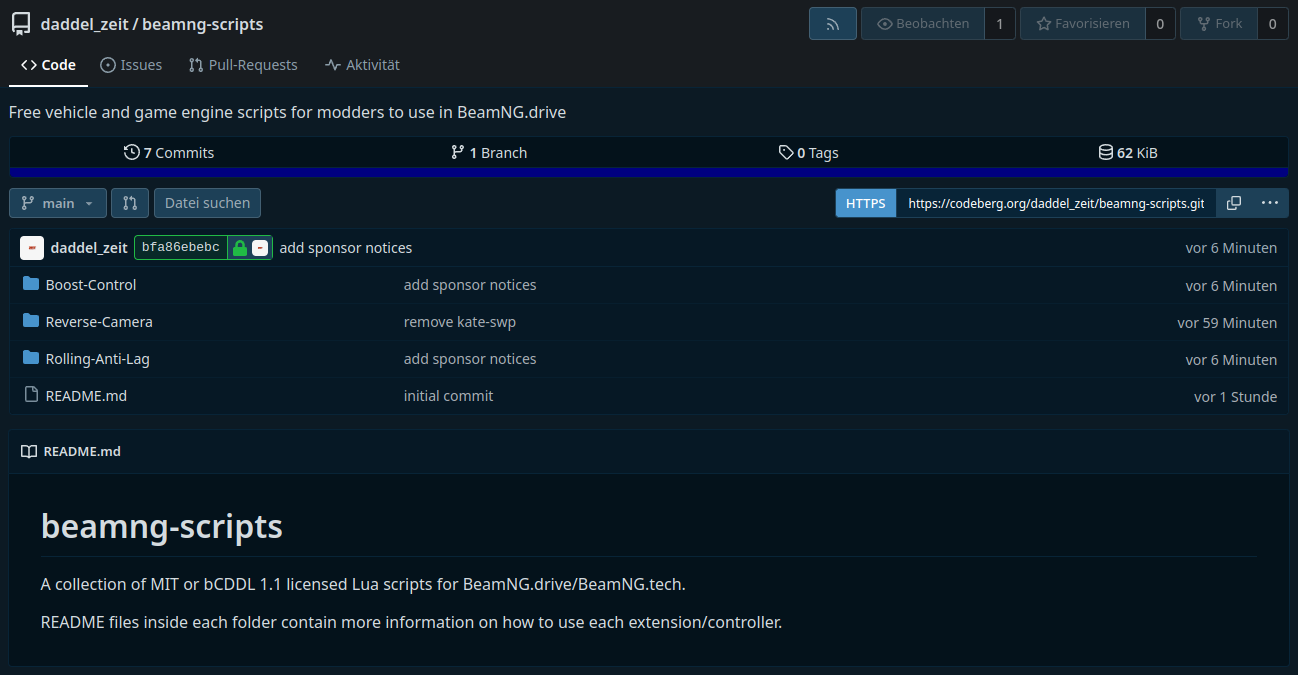The image size is (1298, 675).
Task: Open README.md in the file list
Action: tap(86, 396)
